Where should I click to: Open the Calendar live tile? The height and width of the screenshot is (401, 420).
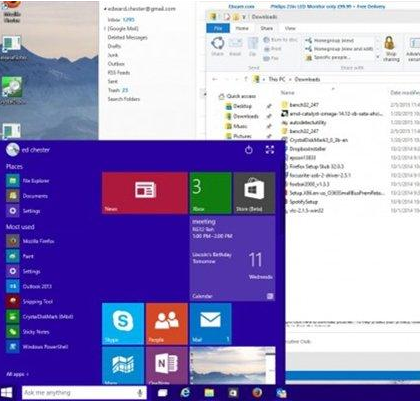[x=233, y=258]
